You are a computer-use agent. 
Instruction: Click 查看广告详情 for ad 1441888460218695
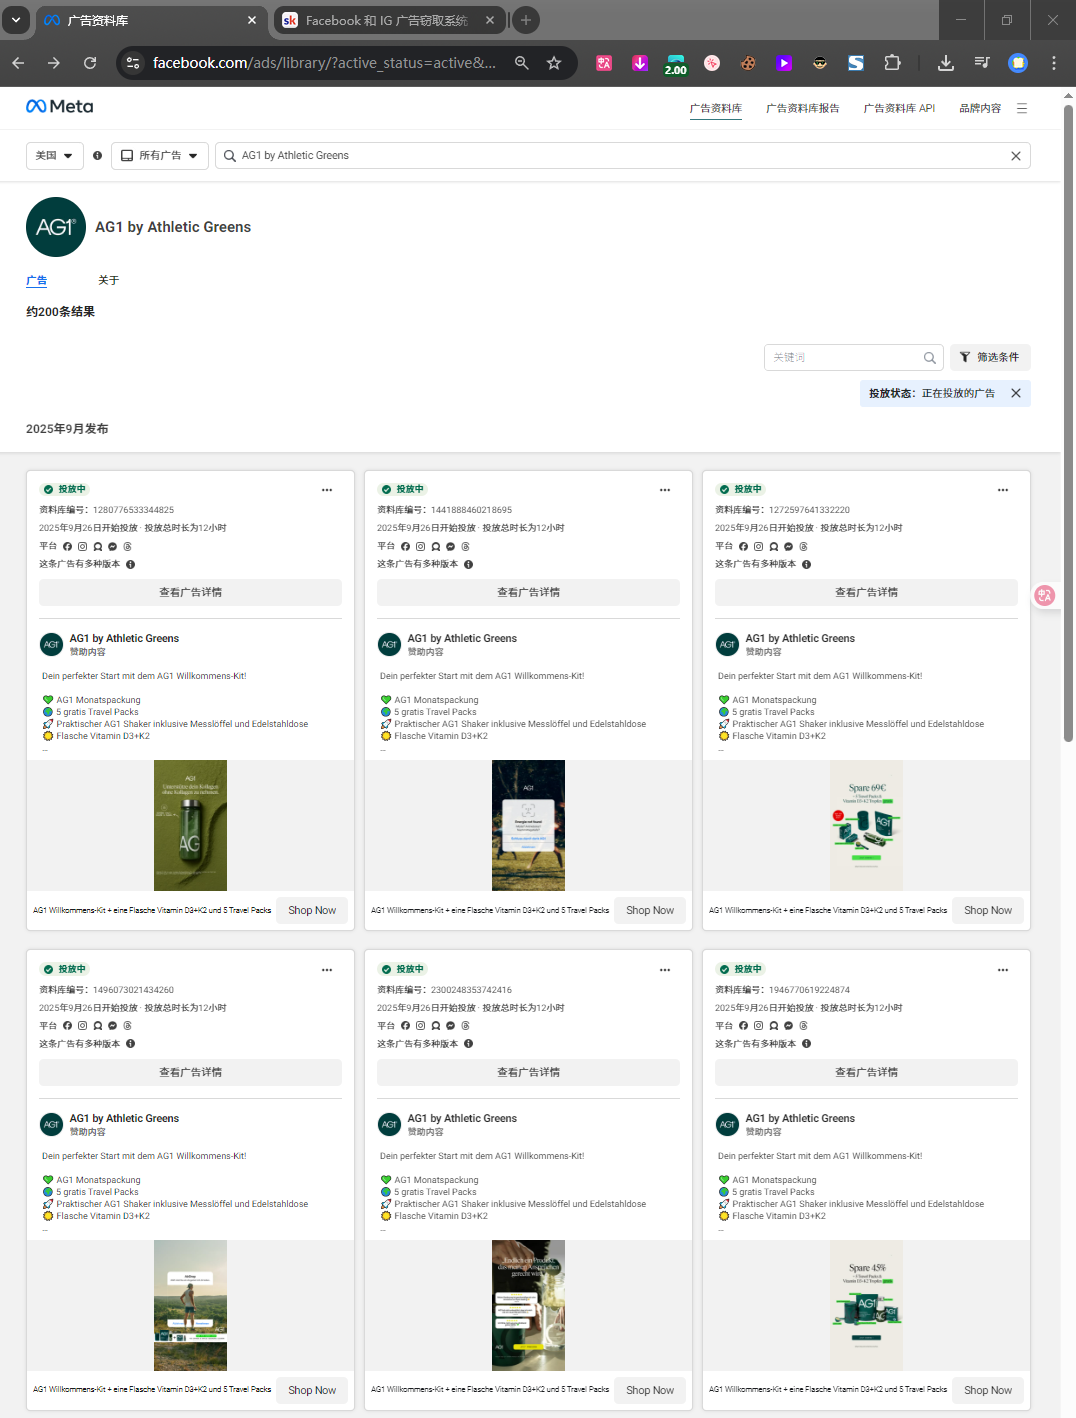pyautogui.click(x=528, y=592)
